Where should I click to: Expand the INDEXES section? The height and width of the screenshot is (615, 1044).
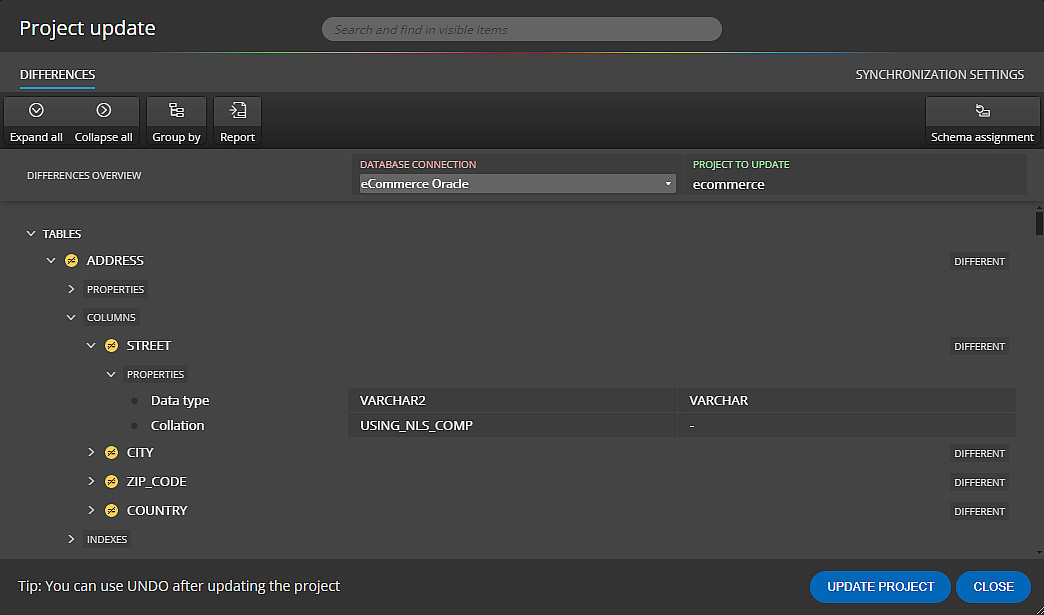pyautogui.click(x=71, y=539)
